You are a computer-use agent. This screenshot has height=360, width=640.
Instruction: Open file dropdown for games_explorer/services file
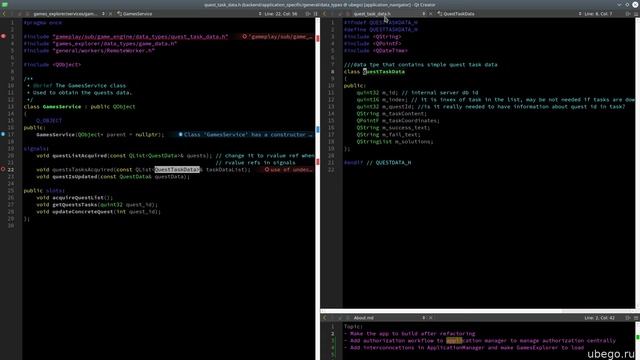[103, 14]
